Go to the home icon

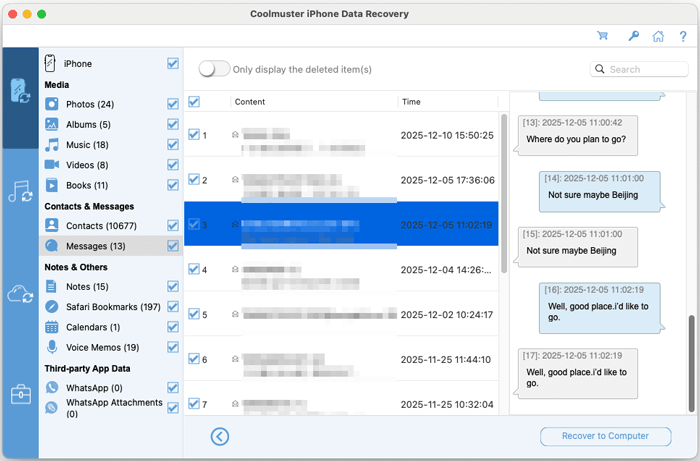658,36
